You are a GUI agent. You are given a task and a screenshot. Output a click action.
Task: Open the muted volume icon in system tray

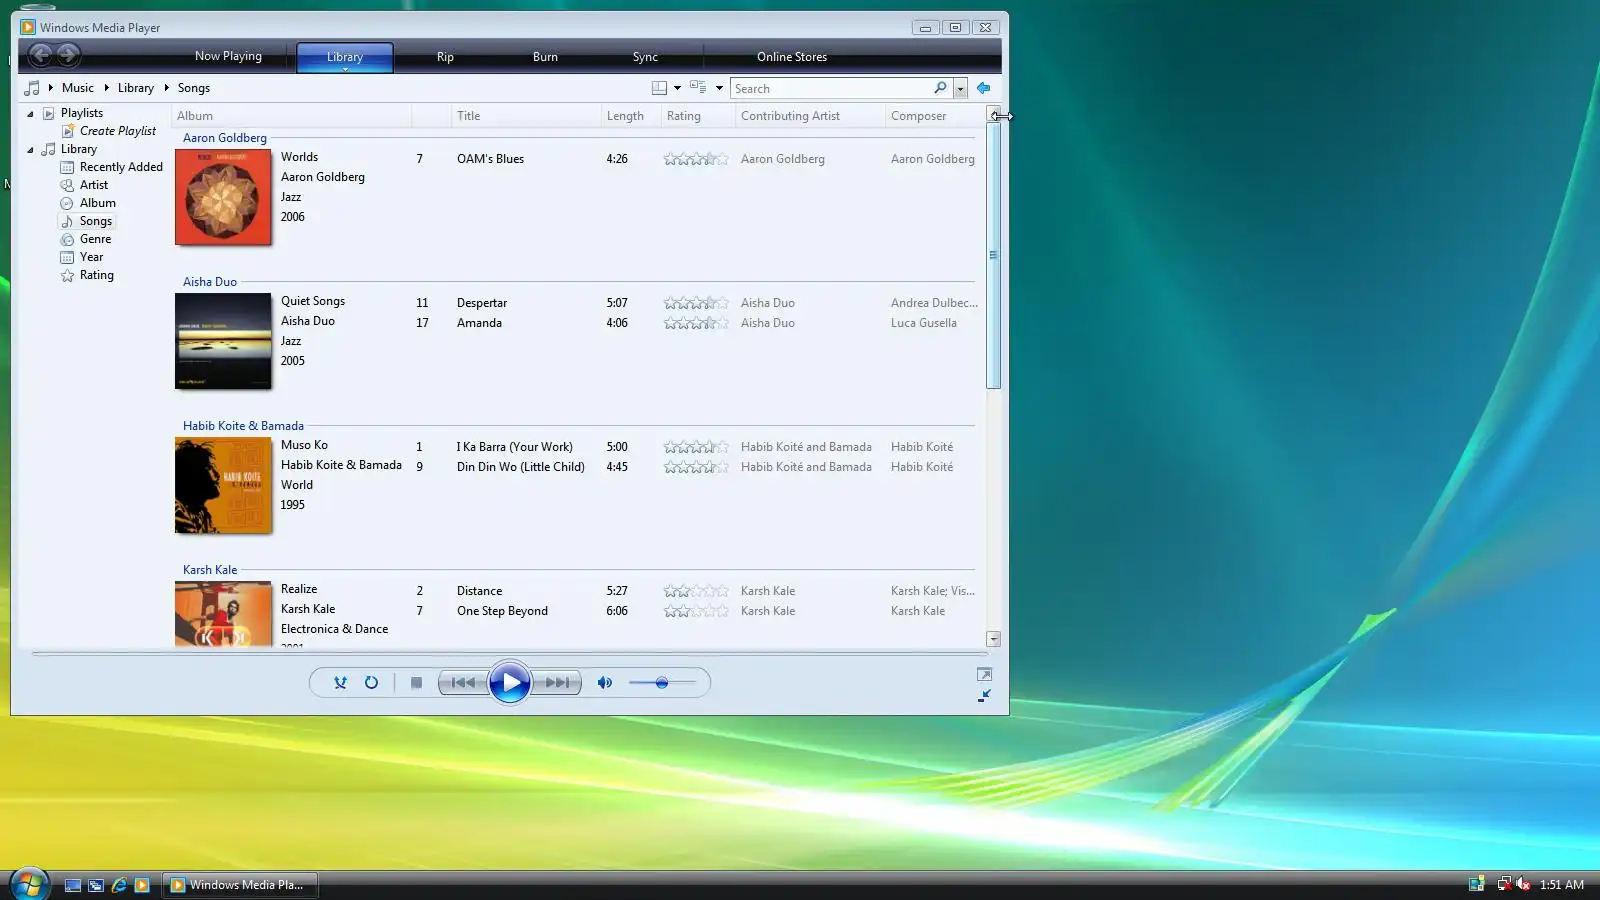click(x=1523, y=884)
